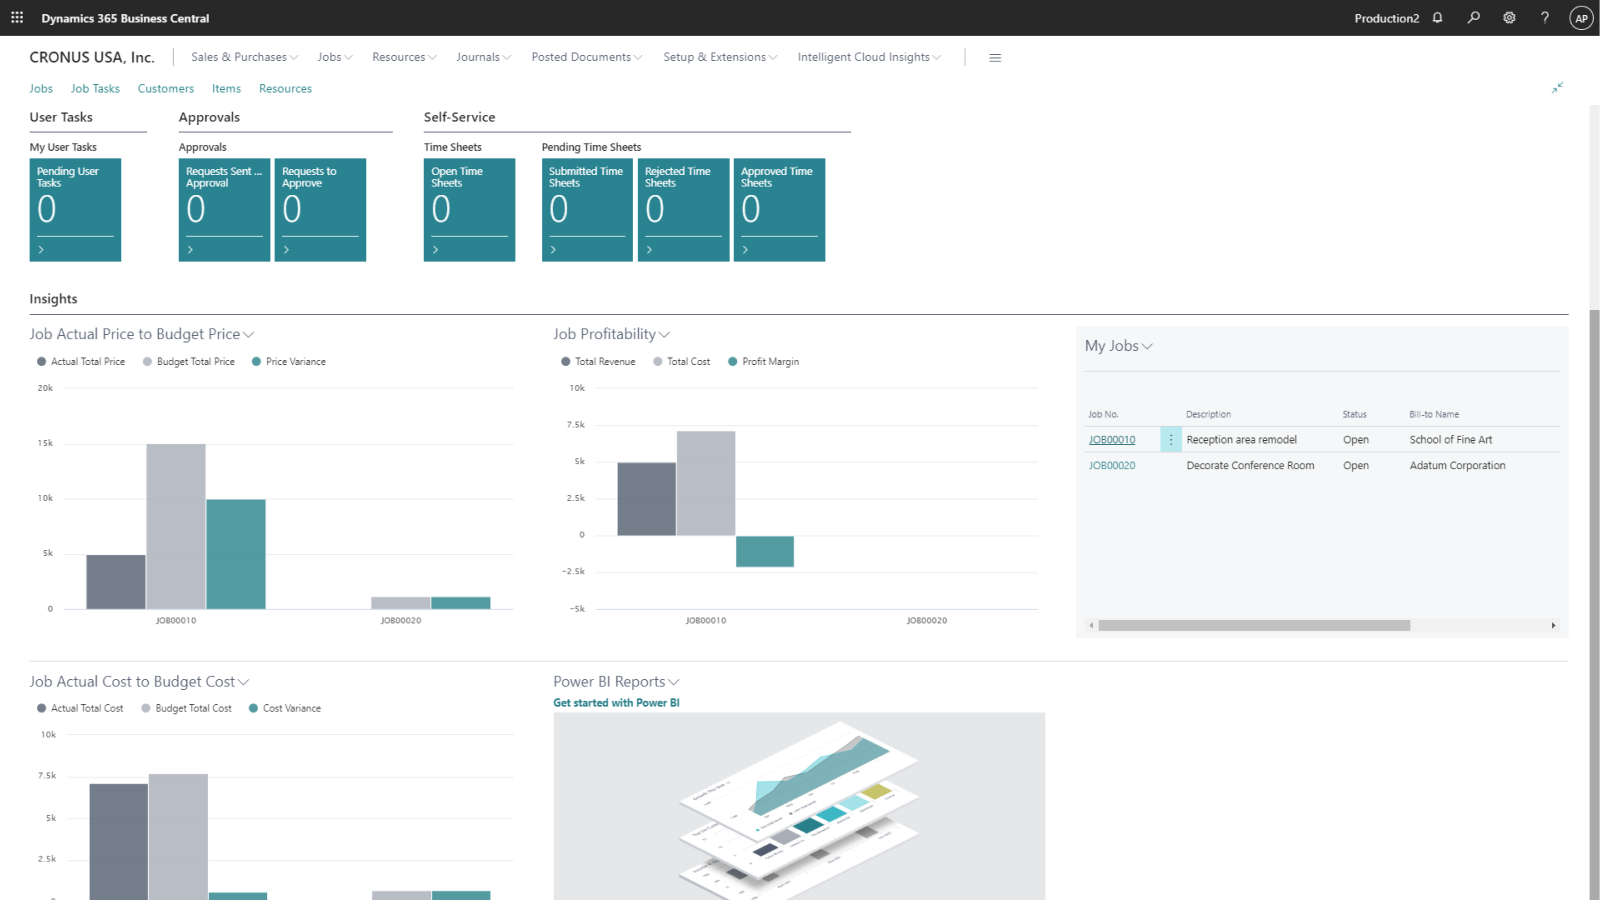Click the My Jobs horizontal scrollbar

point(1255,625)
